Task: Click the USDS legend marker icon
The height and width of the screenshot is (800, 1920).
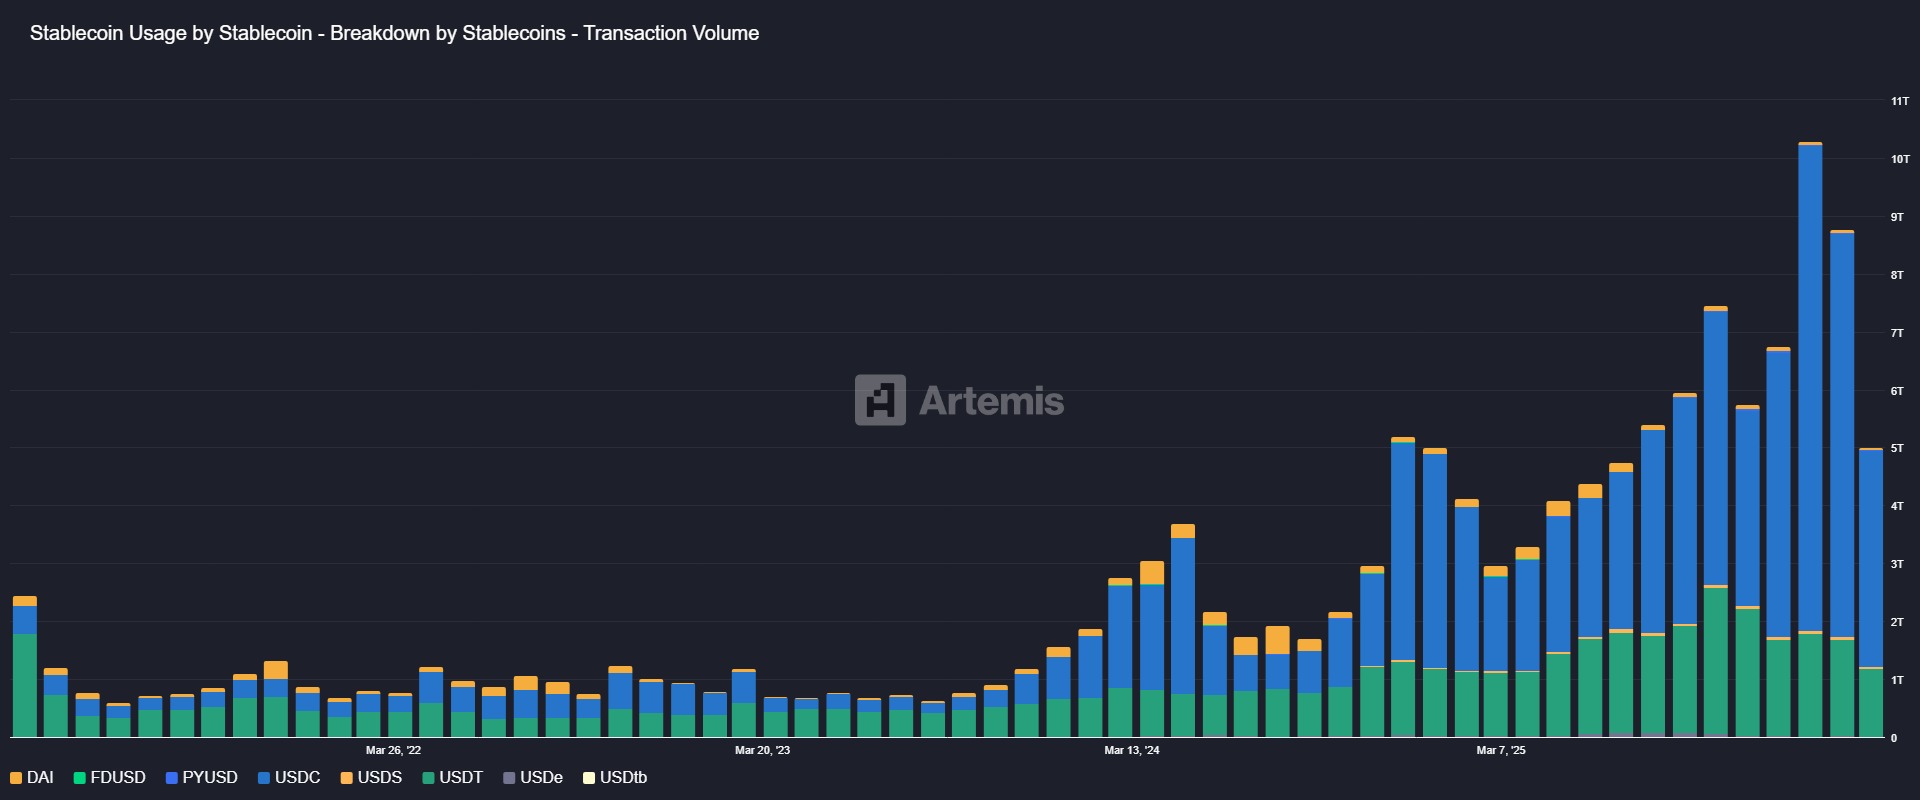Action: click(x=347, y=778)
